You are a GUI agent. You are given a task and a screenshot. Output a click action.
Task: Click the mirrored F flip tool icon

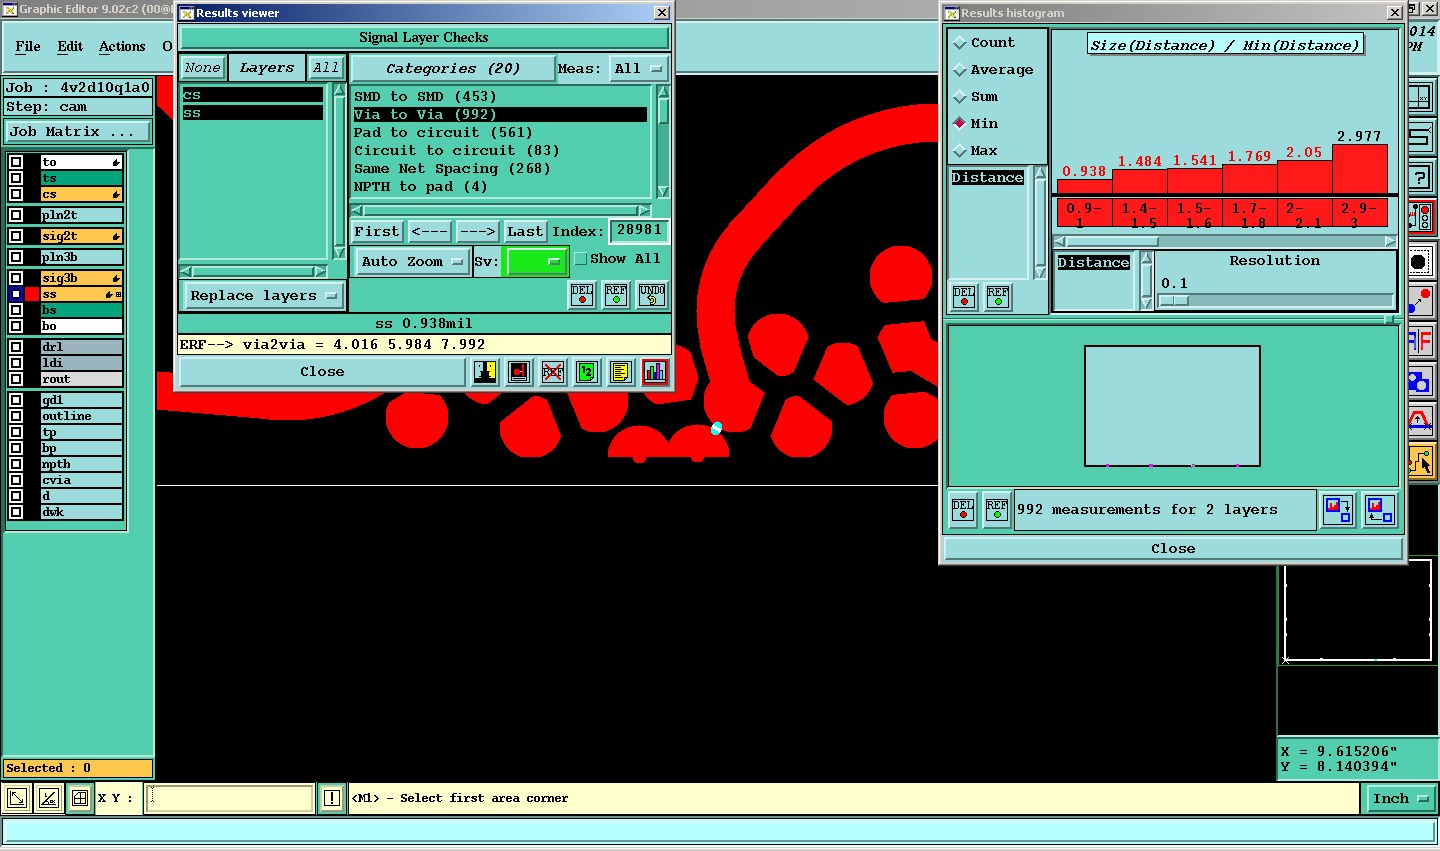point(1421,340)
